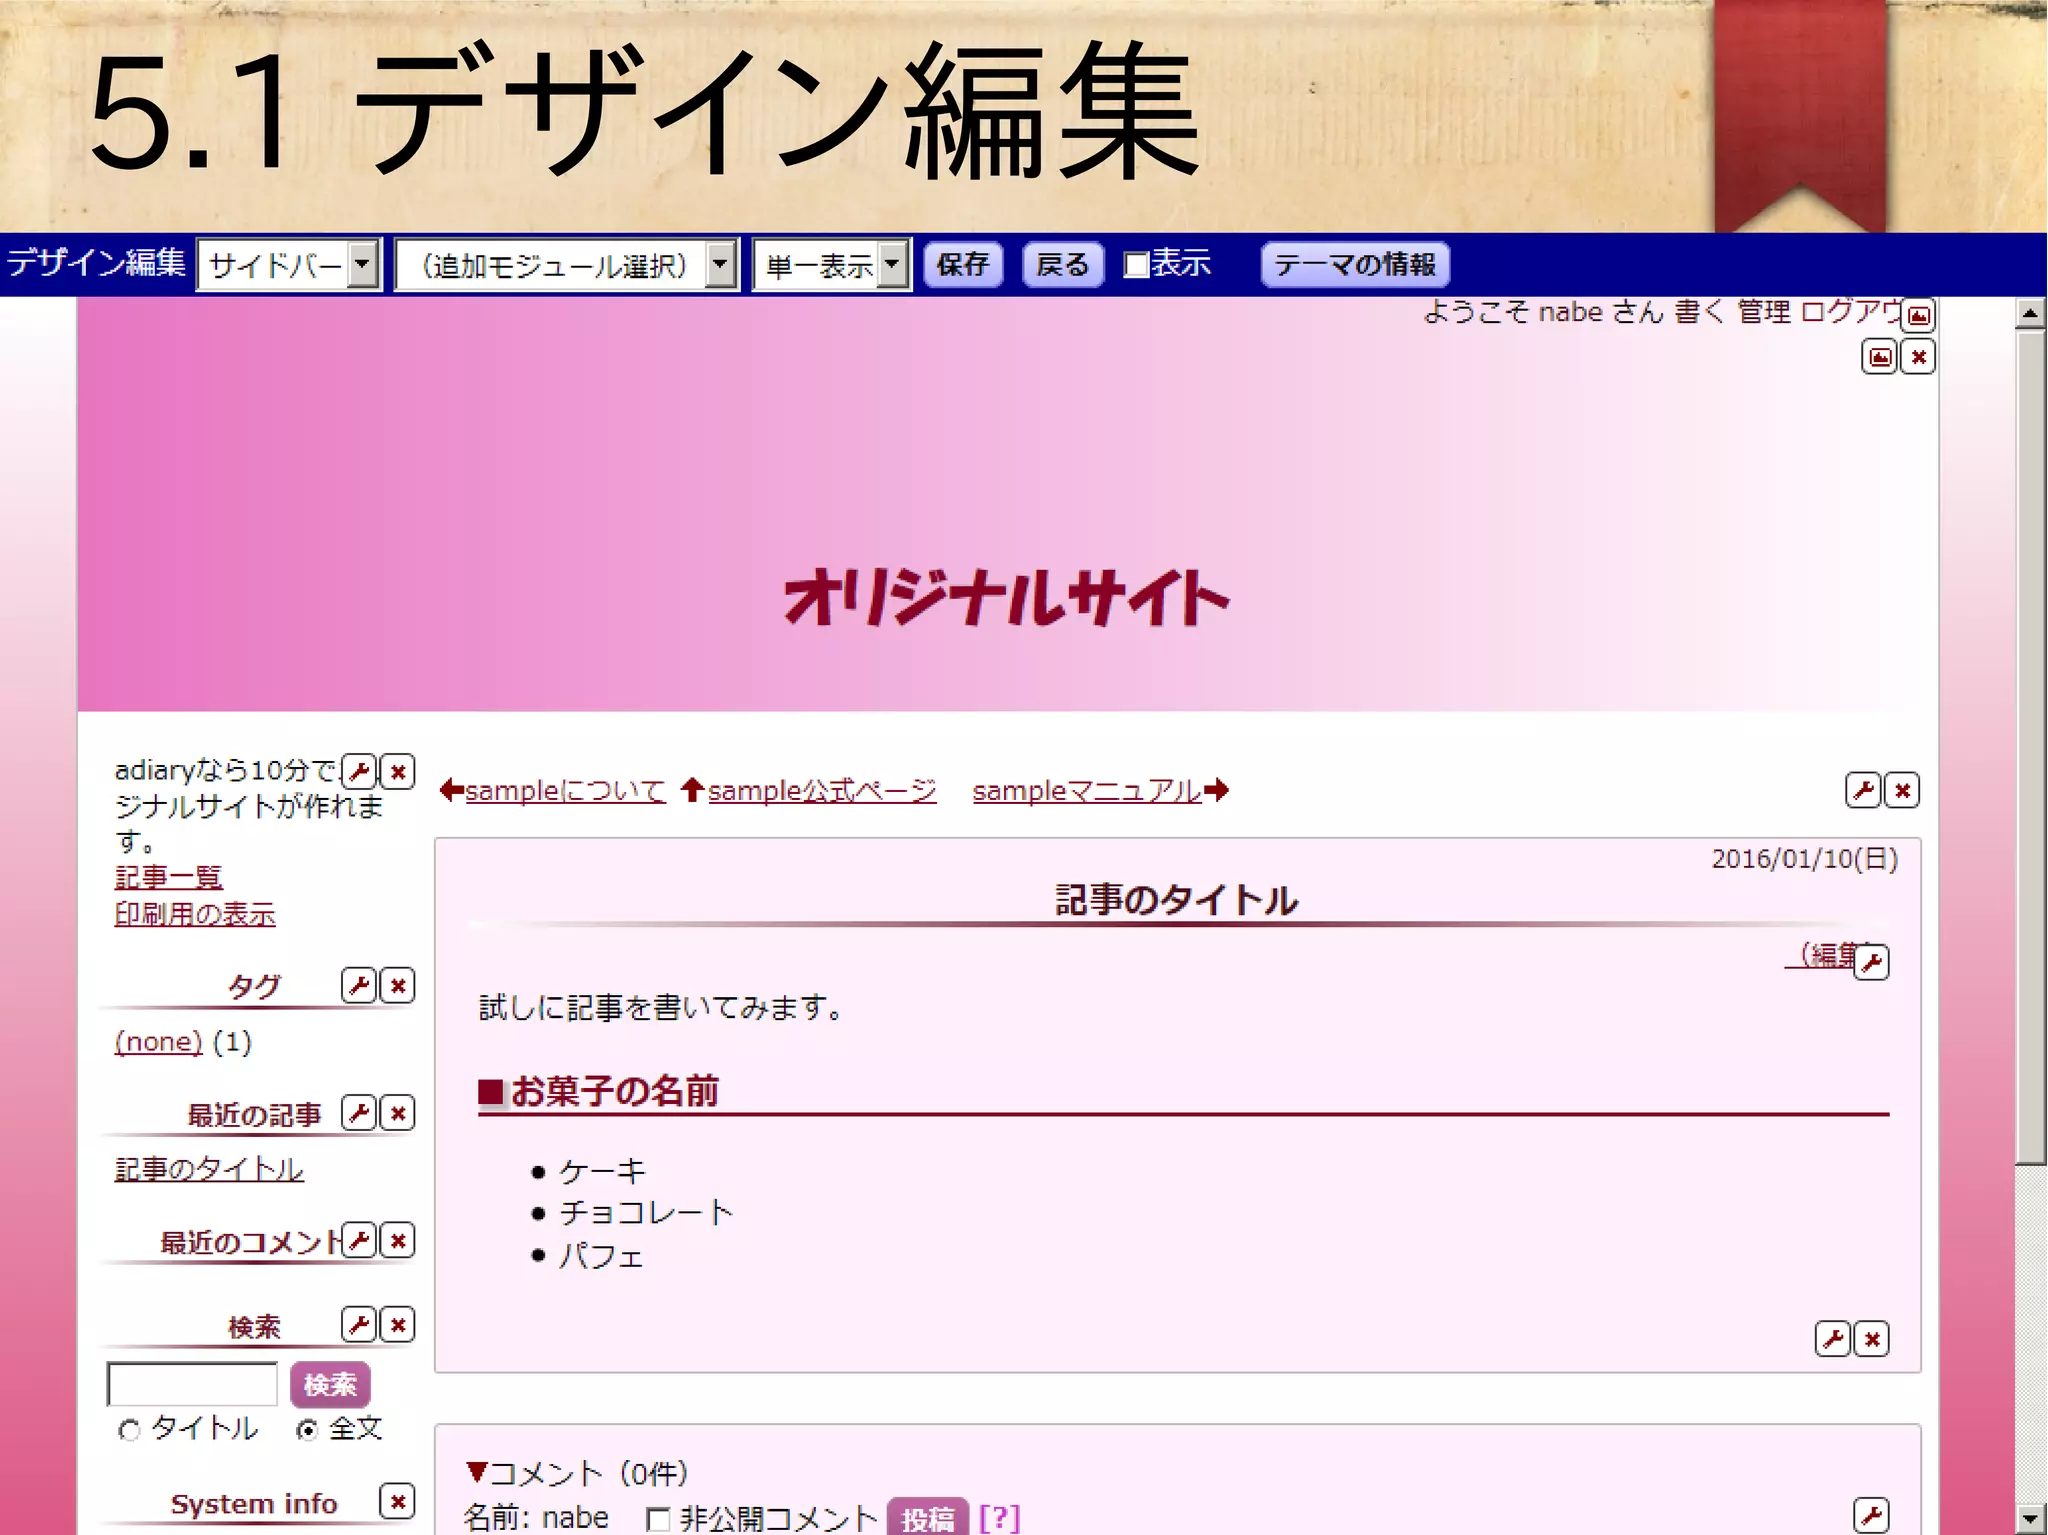Open wrench settings for 最近のコメント module
Viewport: 2048px width, 1535px height.
coord(358,1240)
